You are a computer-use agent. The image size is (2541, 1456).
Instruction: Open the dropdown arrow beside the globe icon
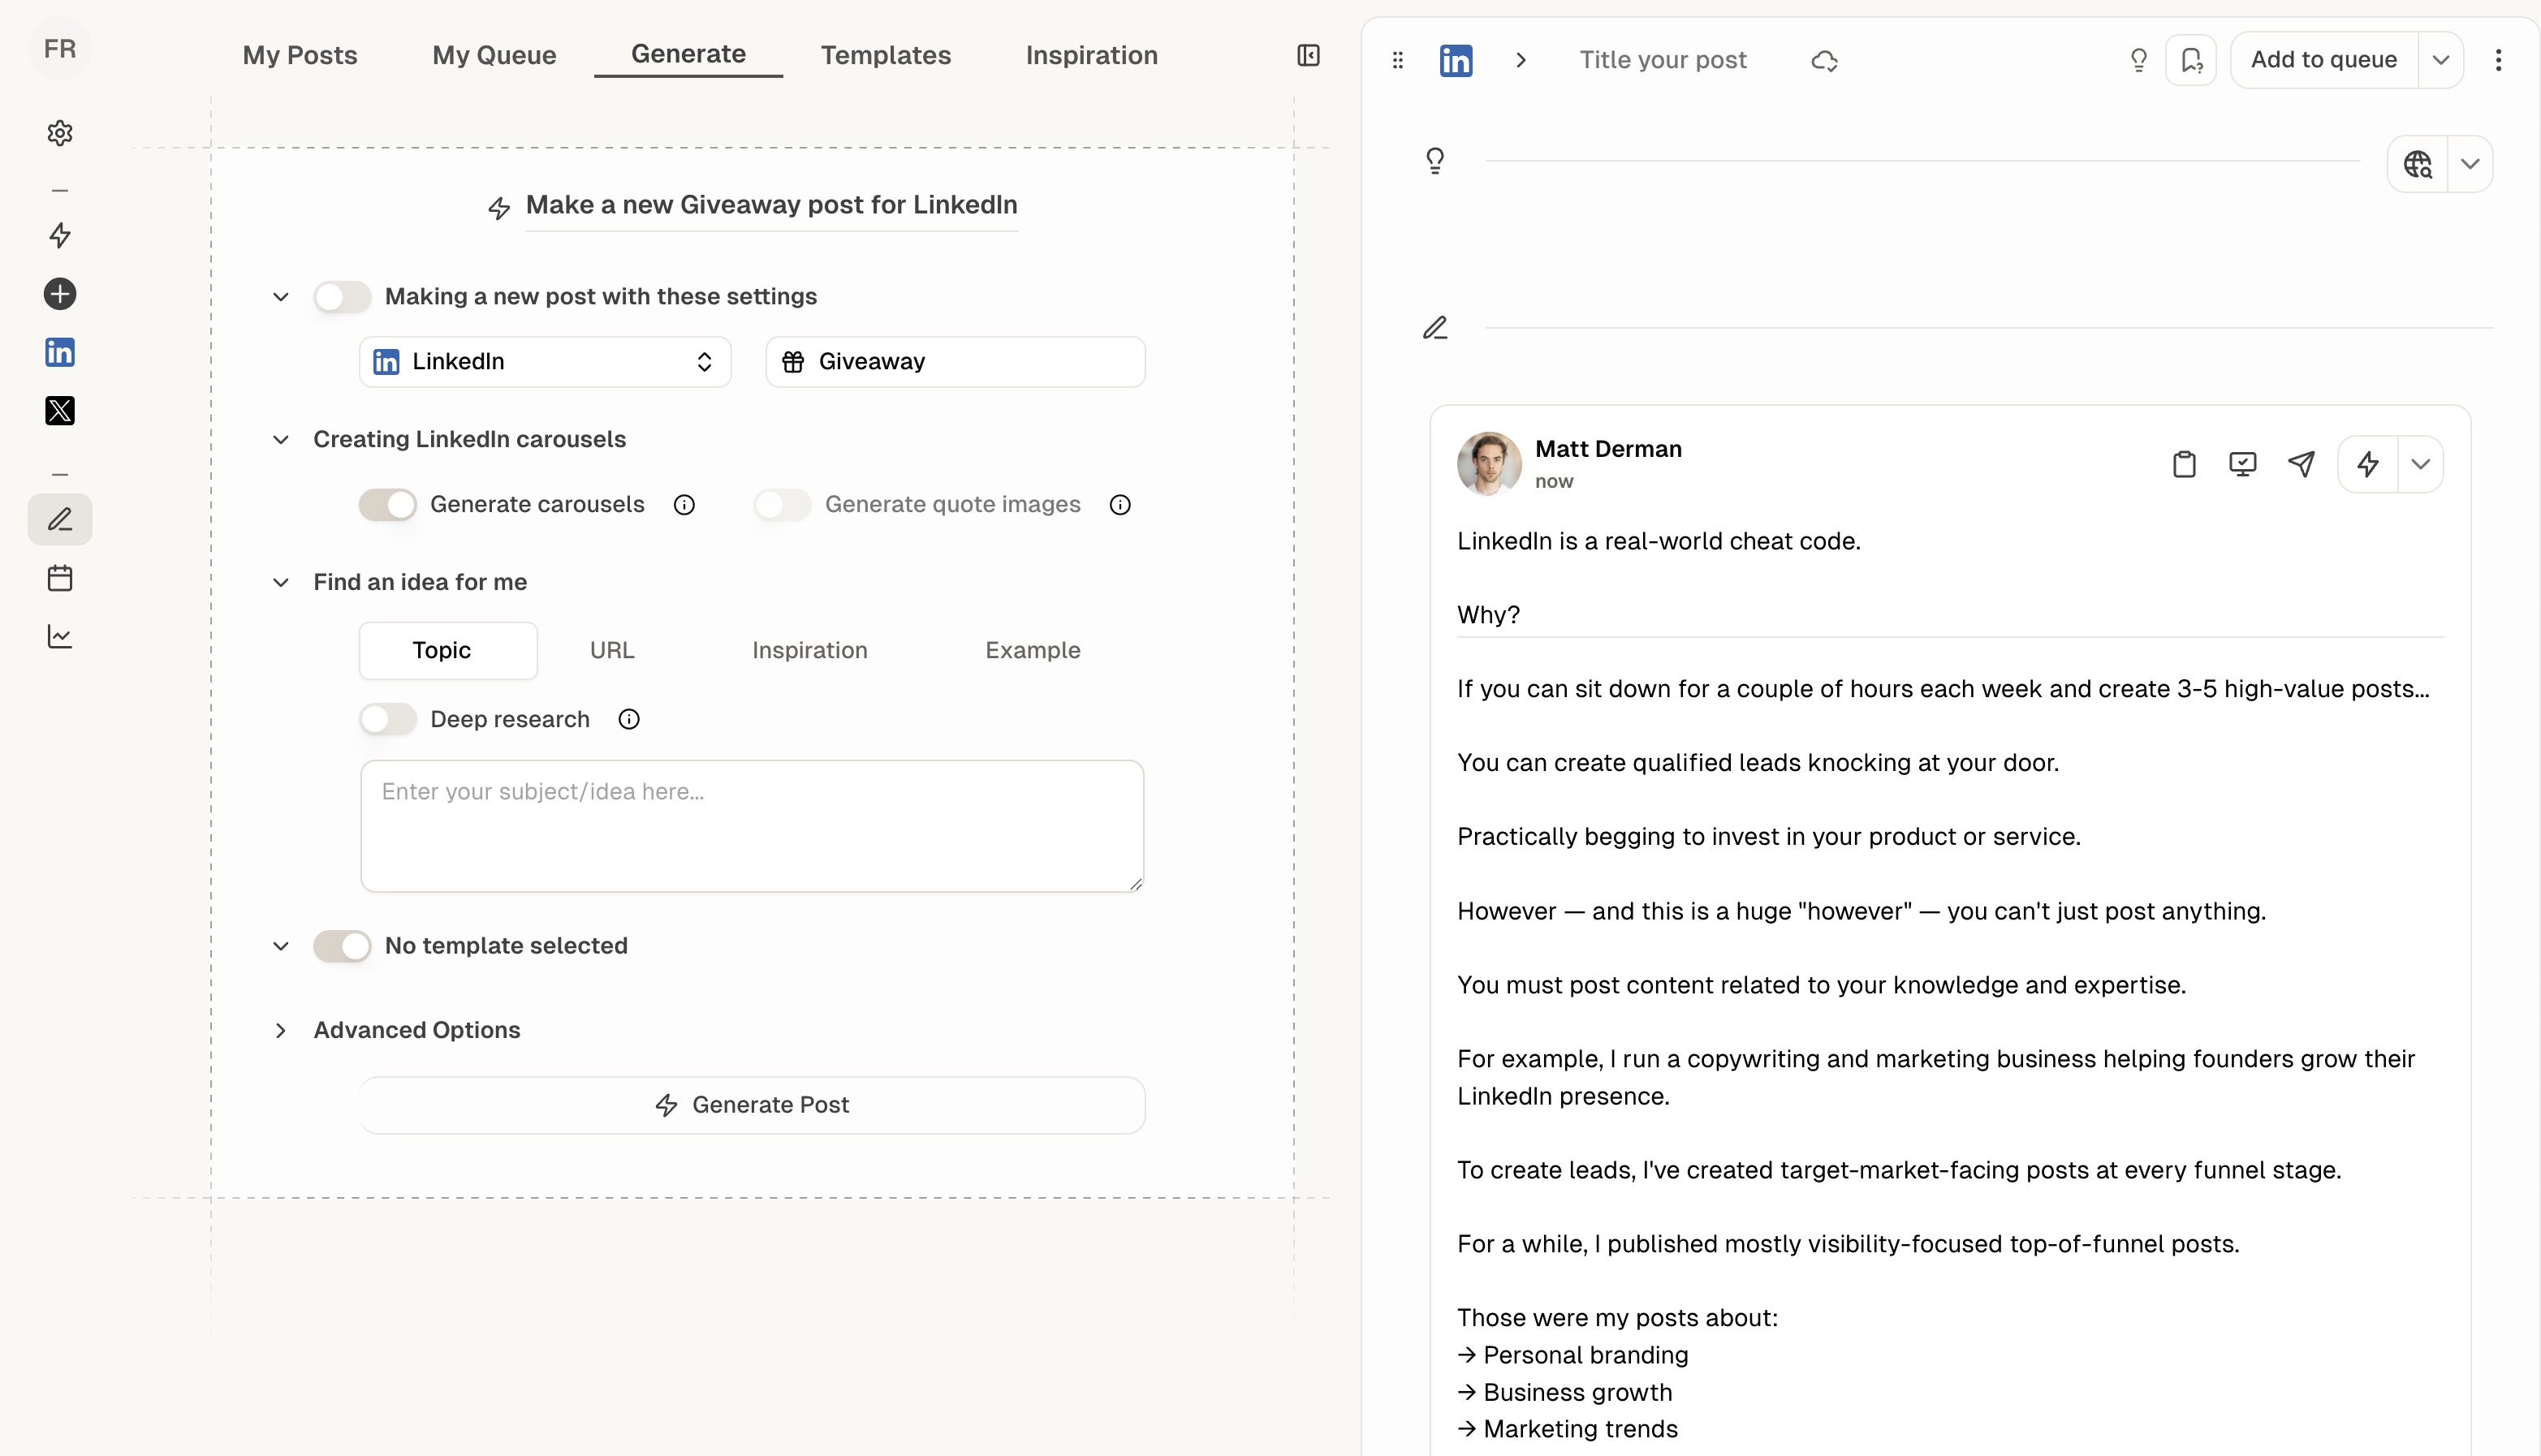click(x=2470, y=163)
